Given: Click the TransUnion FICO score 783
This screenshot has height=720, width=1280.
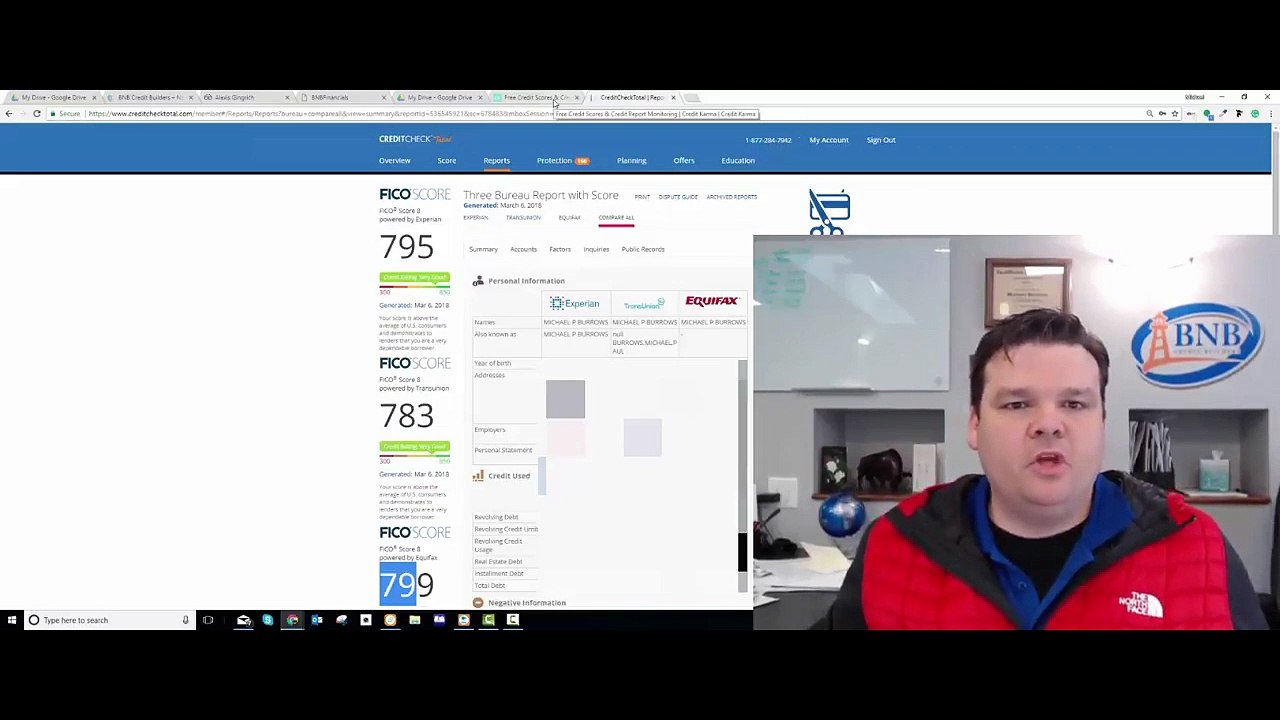Looking at the screenshot, I should coord(406,415).
